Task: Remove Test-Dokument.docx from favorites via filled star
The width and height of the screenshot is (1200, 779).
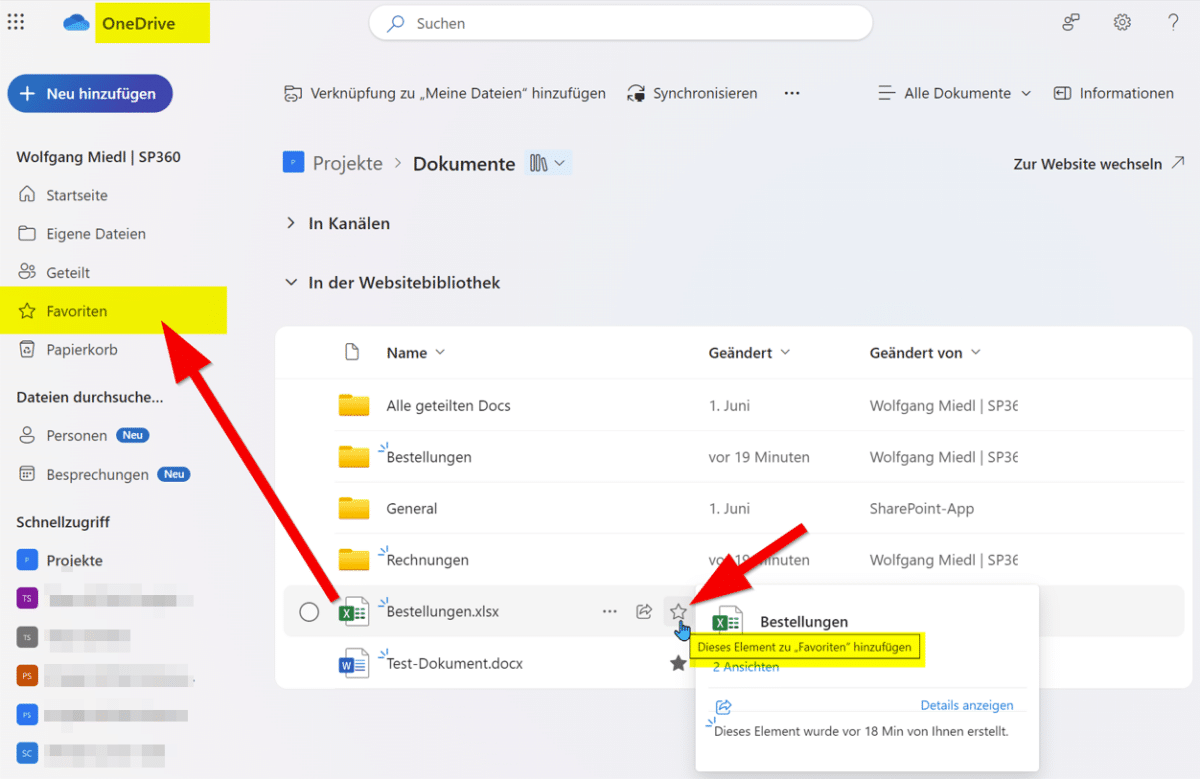Action: click(679, 663)
